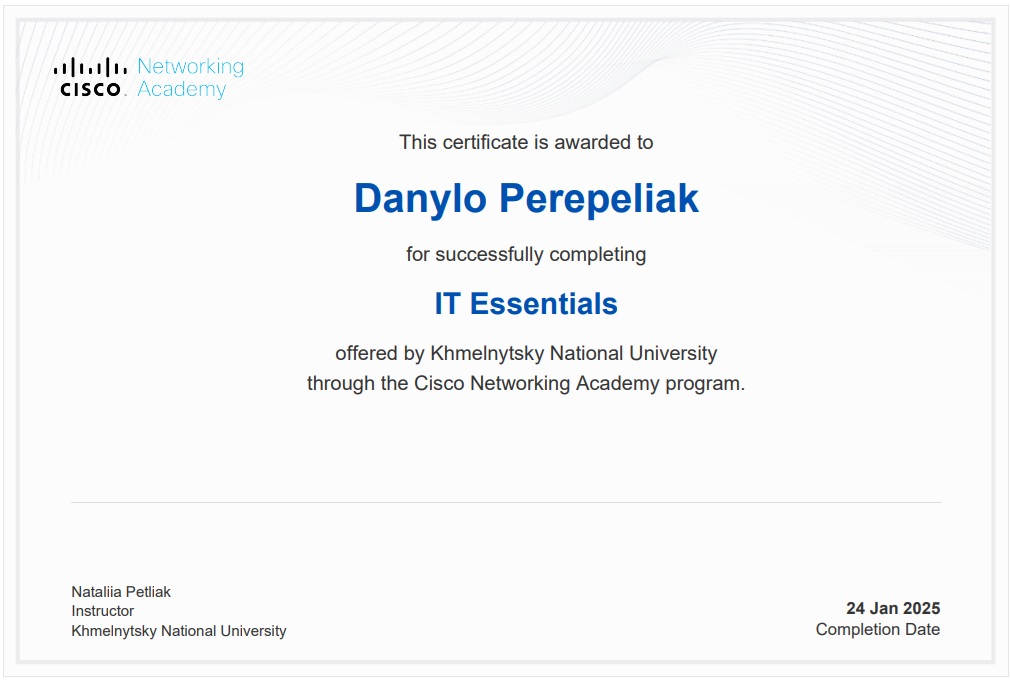Viewport: 1010px width, 682px height.
Task: Click Khmelnytsky National University under Instructor
Action: pyautogui.click(x=179, y=631)
